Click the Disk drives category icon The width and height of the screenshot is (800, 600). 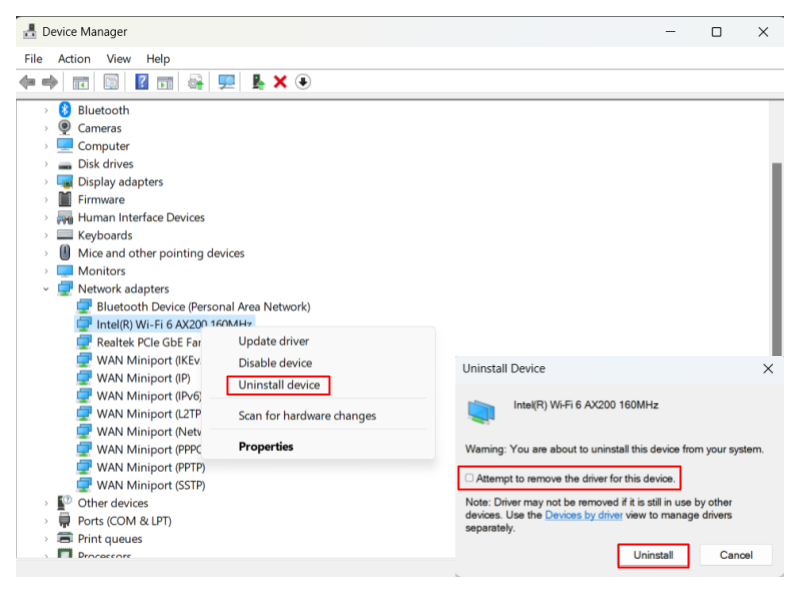65,164
